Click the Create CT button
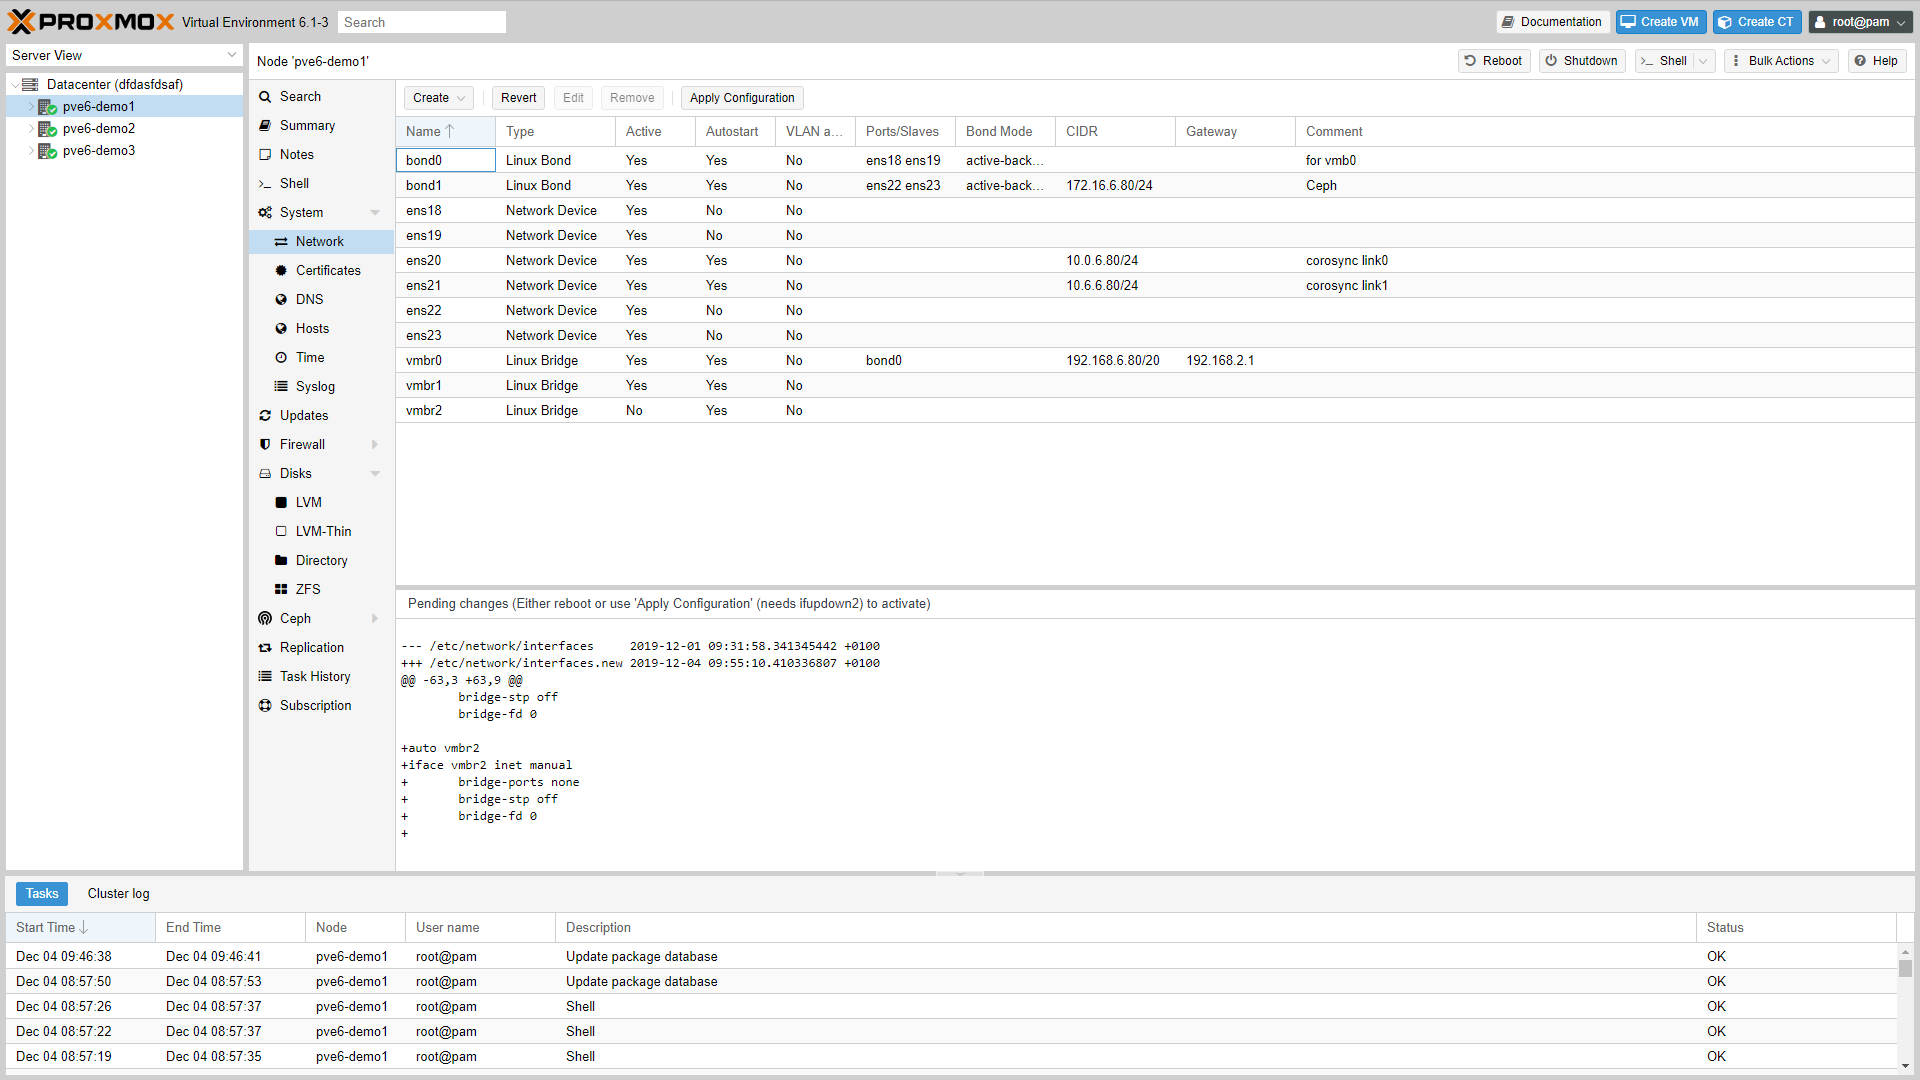Image resolution: width=1920 pixels, height=1080 pixels. pyautogui.click(x=1757, y=22)
